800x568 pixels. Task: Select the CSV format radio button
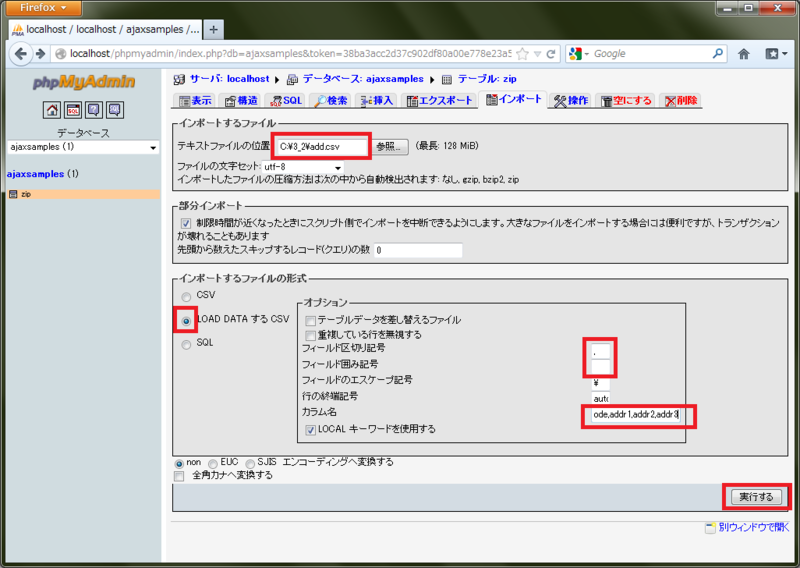(186, 296)
